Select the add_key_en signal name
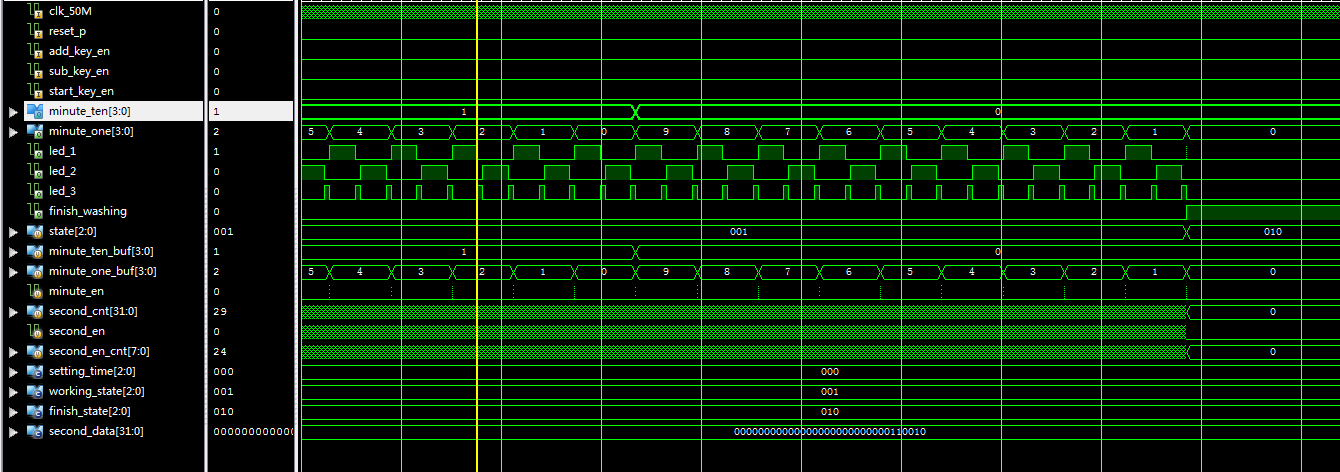The height and width of the screenshot is (472, 1340). [79, 51]
